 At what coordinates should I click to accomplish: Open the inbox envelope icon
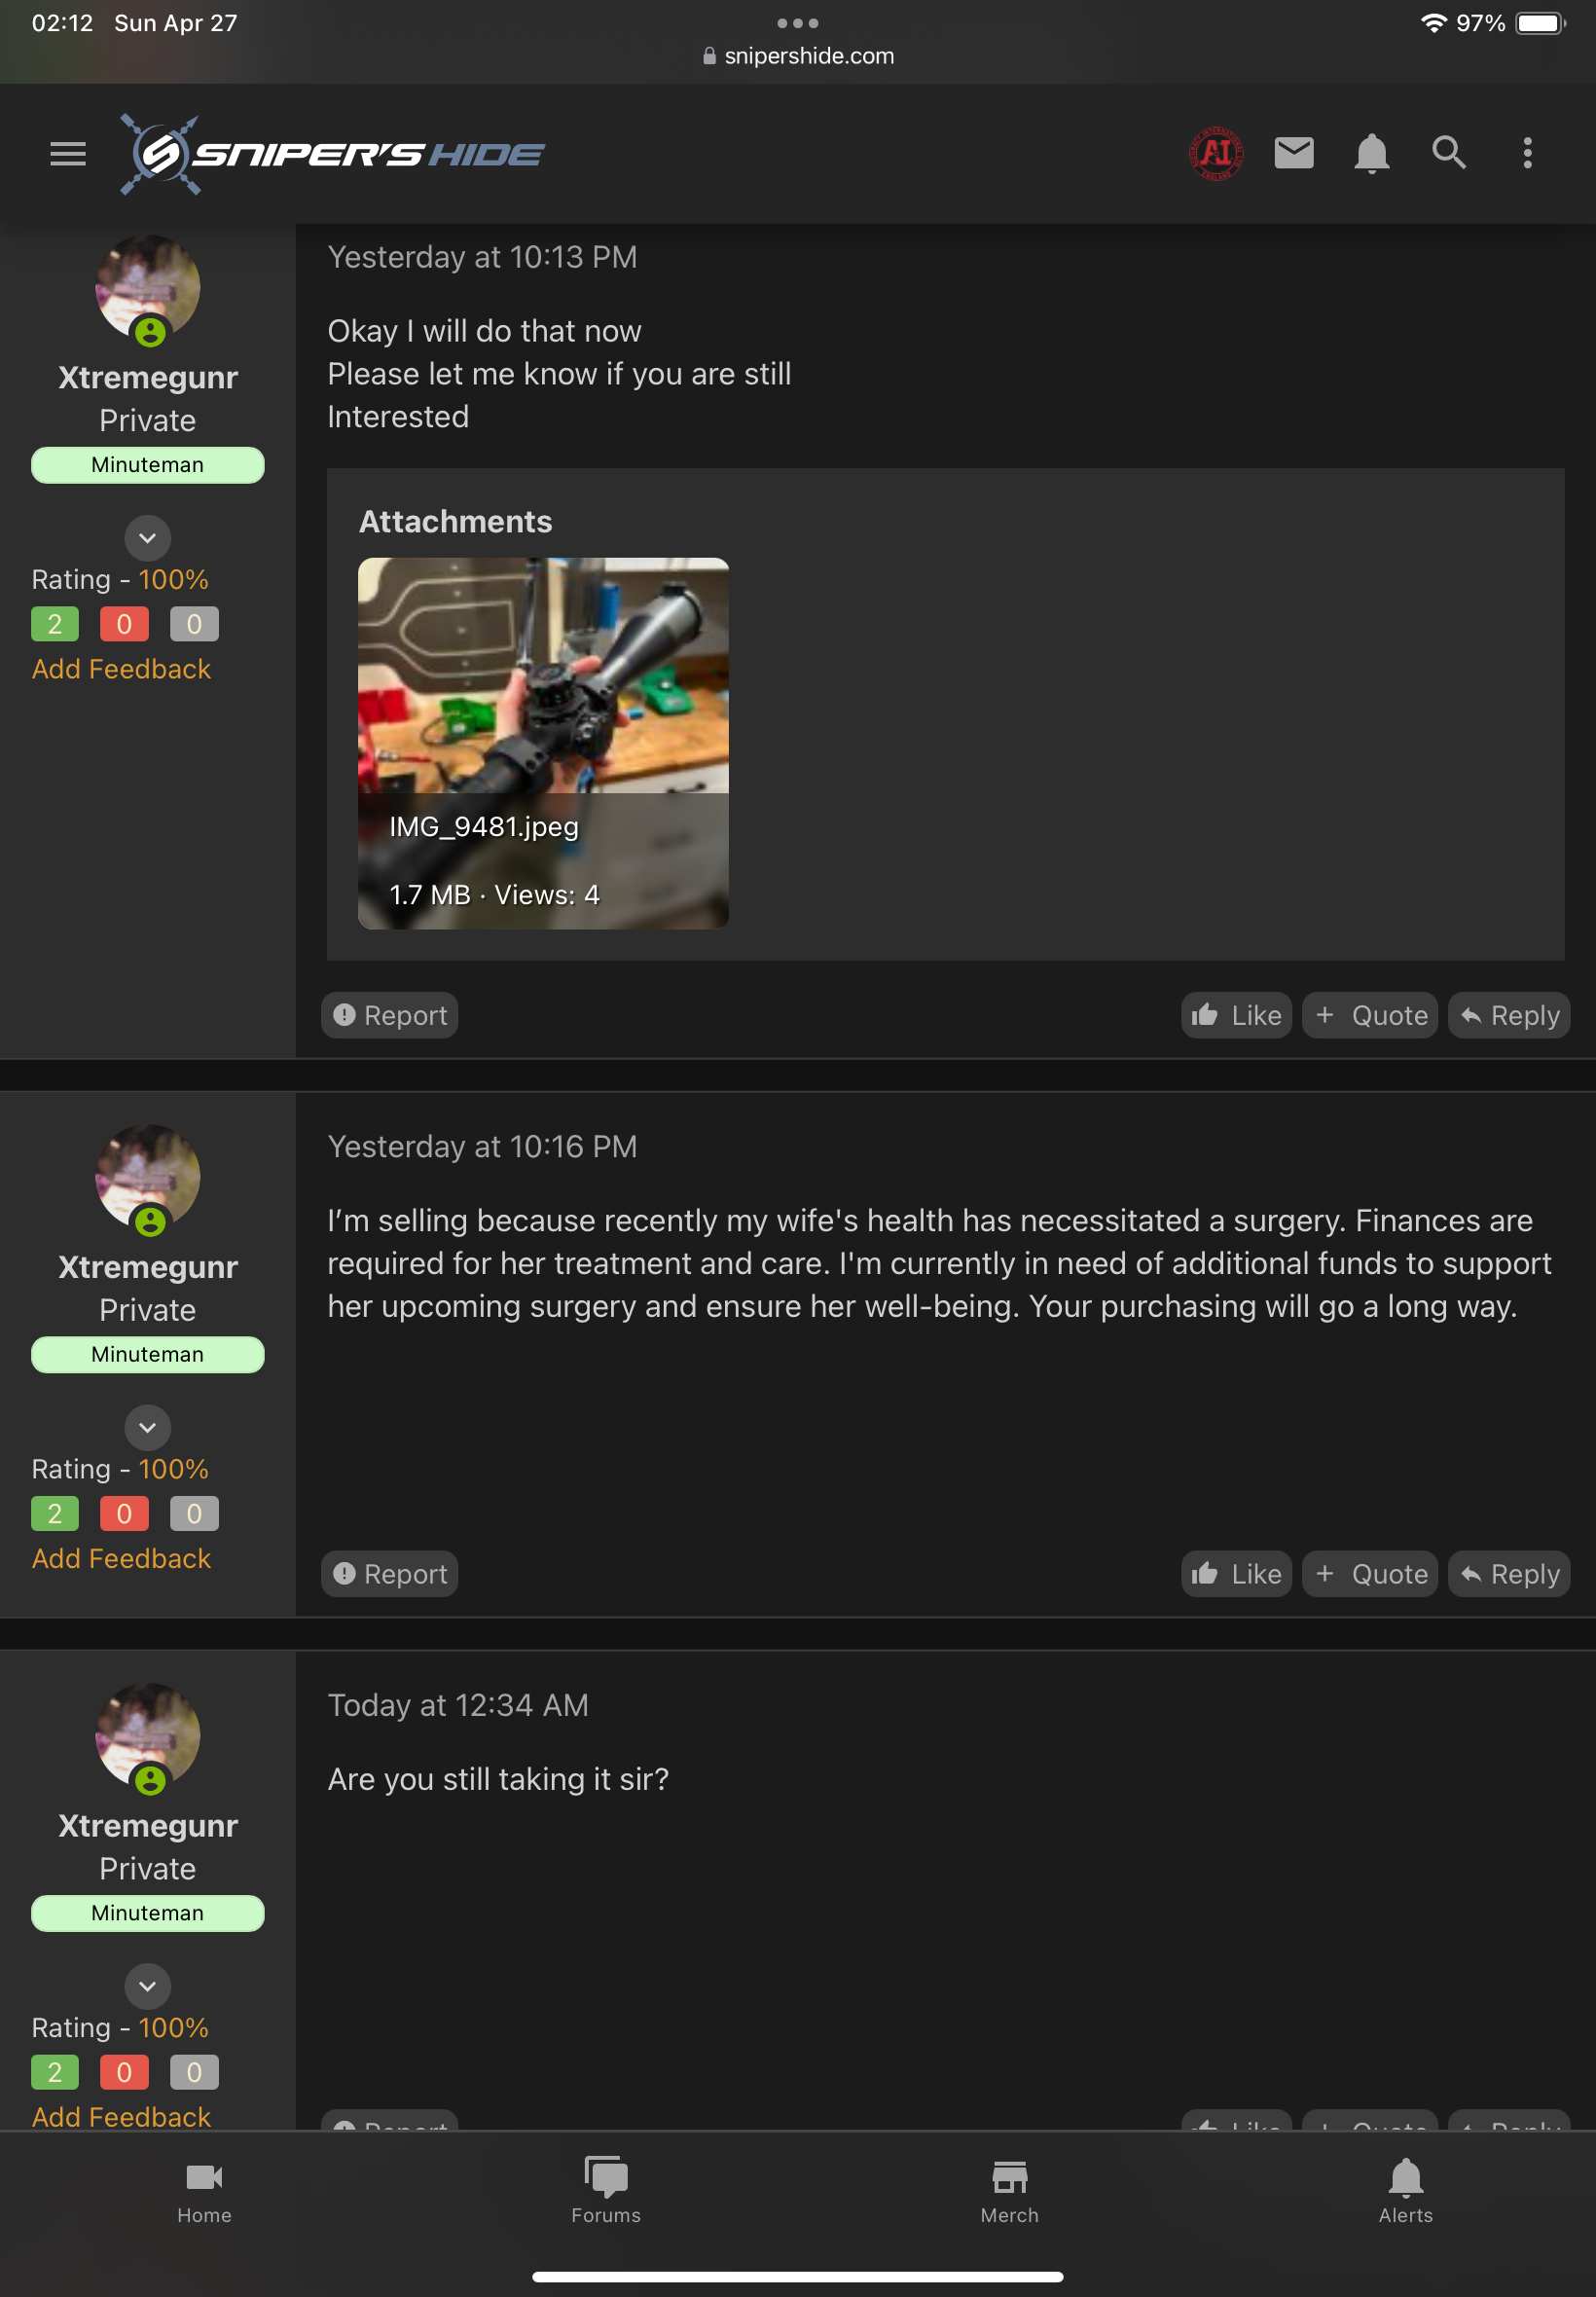[1294, 153]
